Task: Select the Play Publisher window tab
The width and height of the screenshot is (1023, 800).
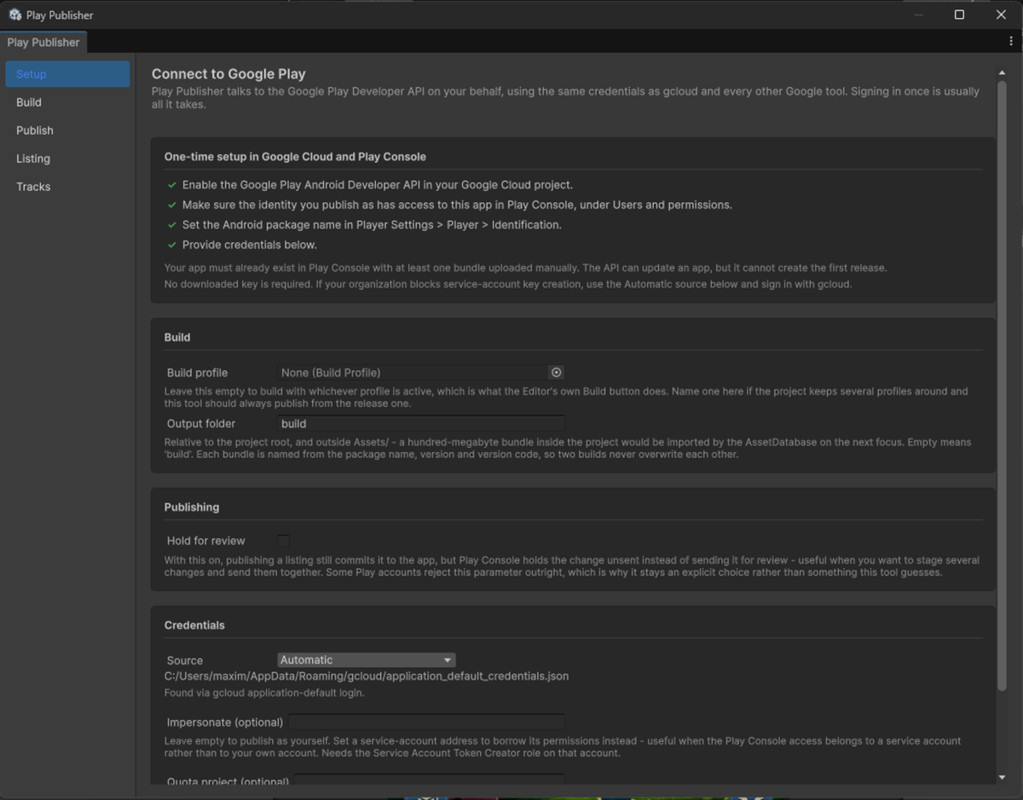Action: tap(43, 42)
